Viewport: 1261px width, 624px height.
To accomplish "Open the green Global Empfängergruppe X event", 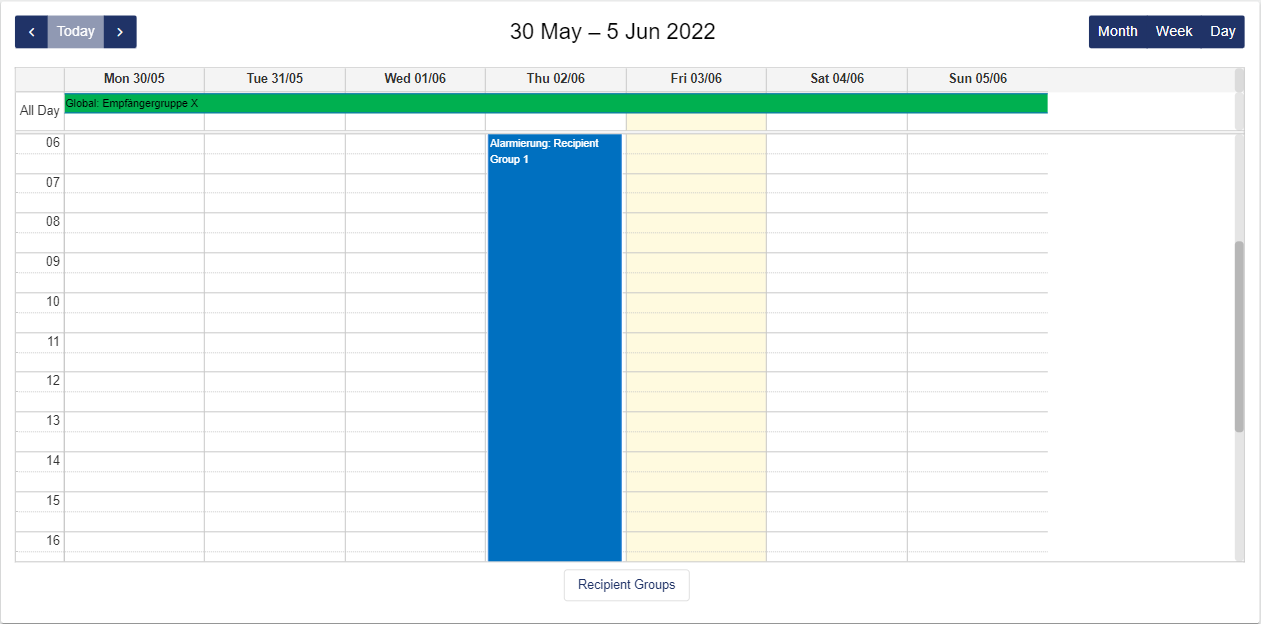I will pyautogui.click(x=555, y=103).
